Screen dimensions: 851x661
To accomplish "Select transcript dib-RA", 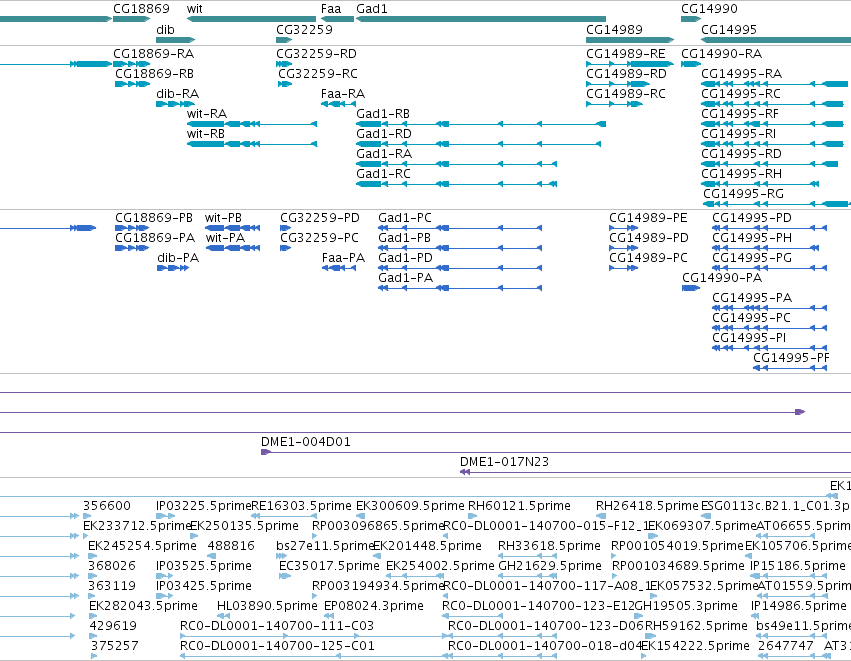I will pos(177,94).
